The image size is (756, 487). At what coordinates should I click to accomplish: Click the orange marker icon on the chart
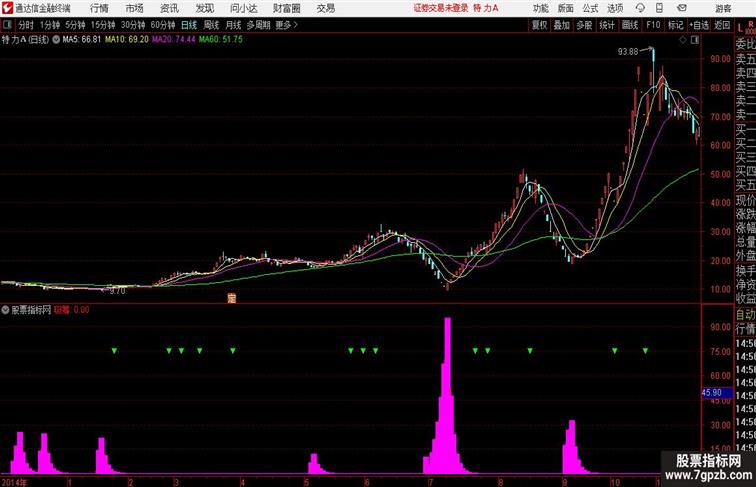(232, 298)
